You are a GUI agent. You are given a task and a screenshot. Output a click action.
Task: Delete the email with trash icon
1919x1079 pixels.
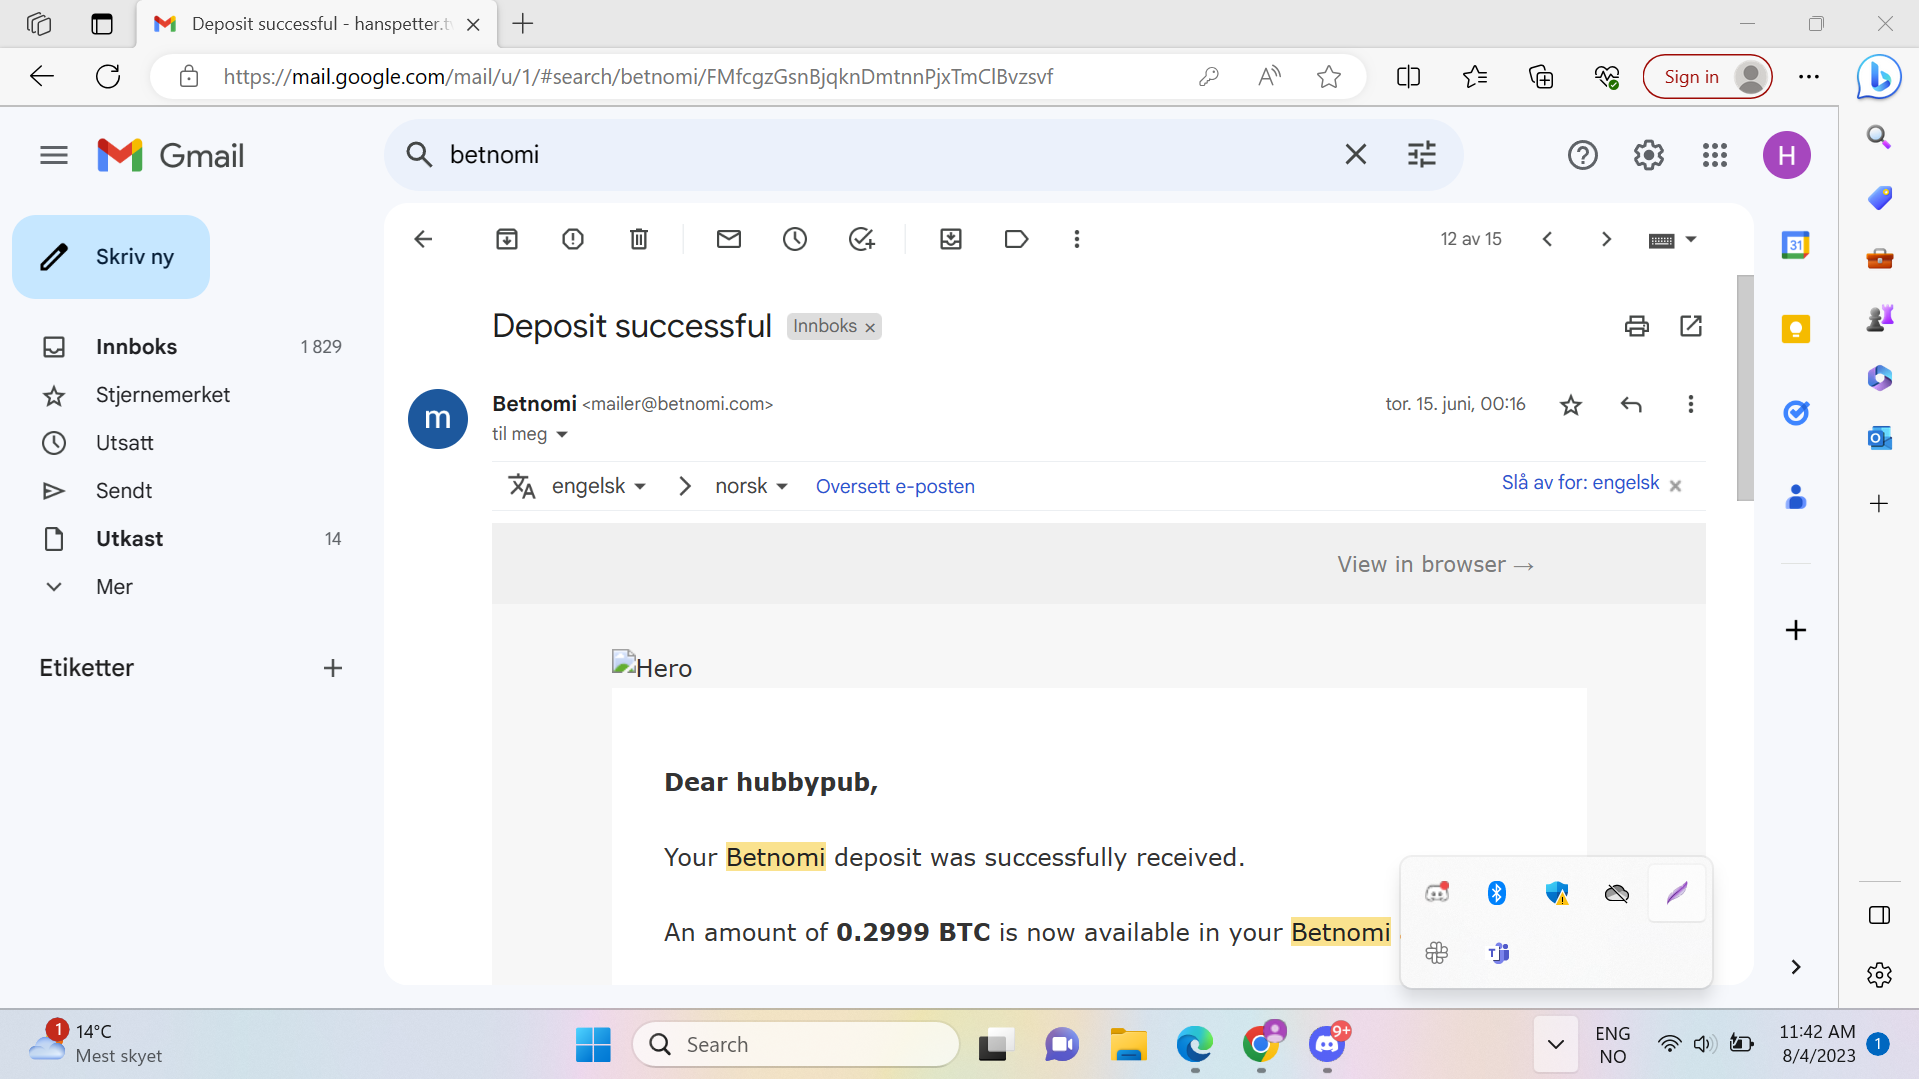pos(639,239)
